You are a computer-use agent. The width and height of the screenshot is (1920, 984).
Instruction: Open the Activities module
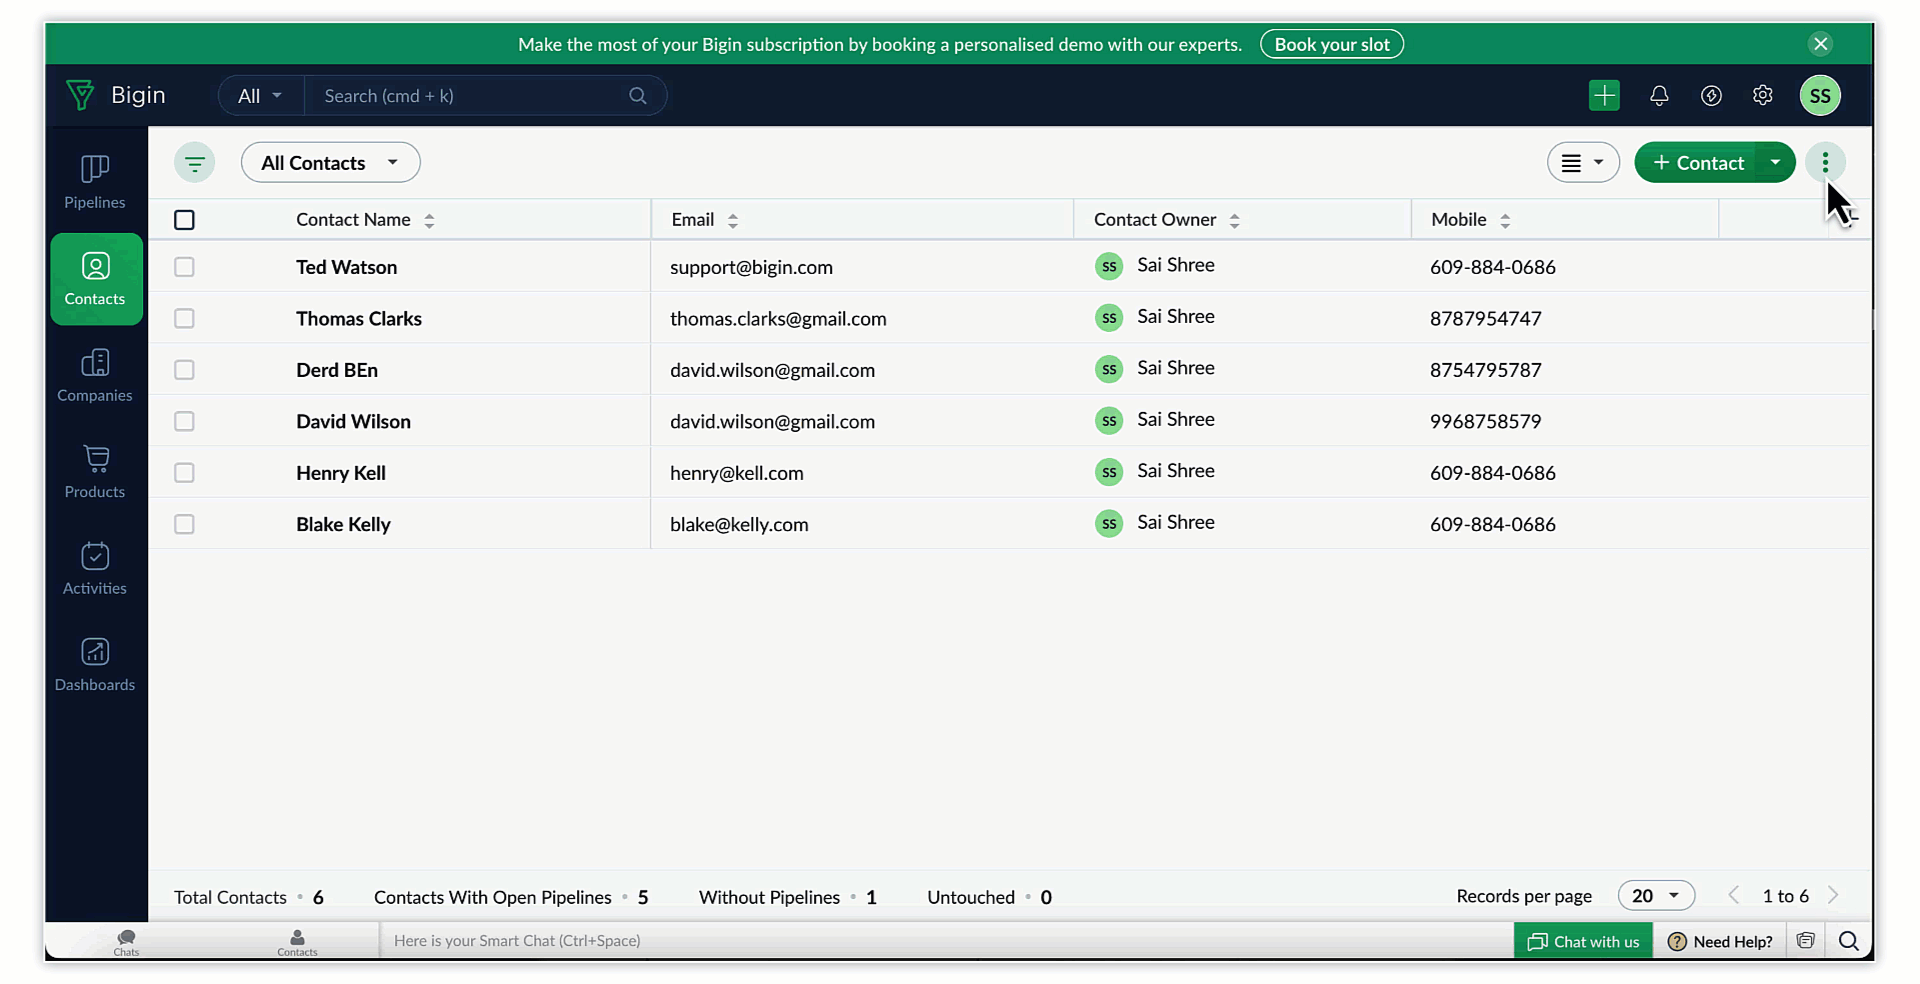95,568
